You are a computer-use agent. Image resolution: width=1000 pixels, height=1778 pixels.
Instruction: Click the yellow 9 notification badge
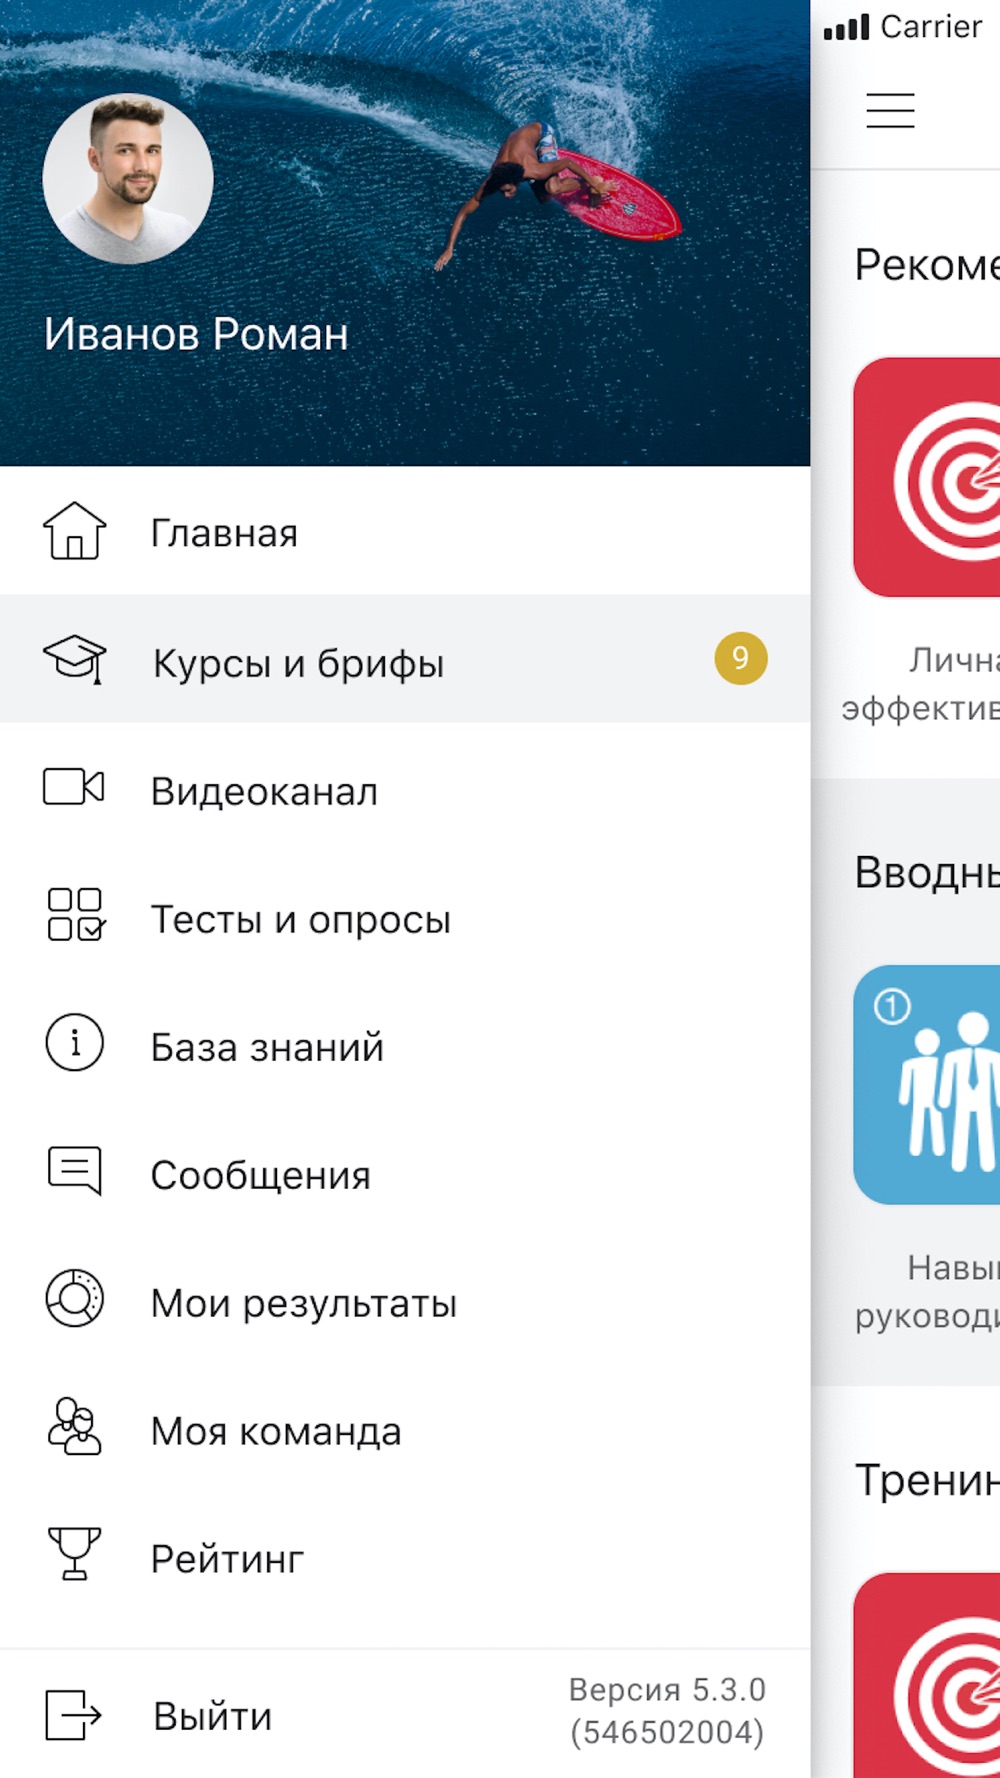click(x=741, y=658)
